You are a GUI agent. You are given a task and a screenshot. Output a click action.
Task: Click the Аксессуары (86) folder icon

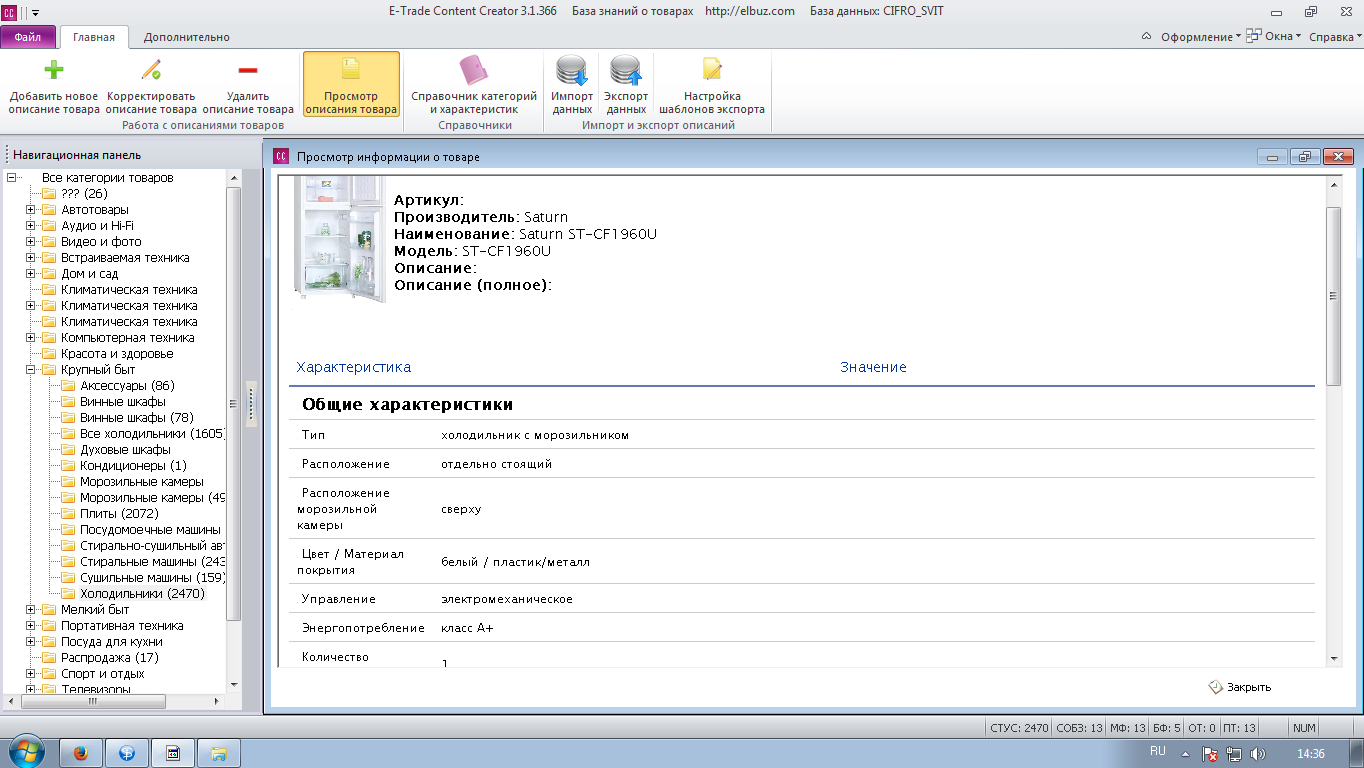point(68,386)
